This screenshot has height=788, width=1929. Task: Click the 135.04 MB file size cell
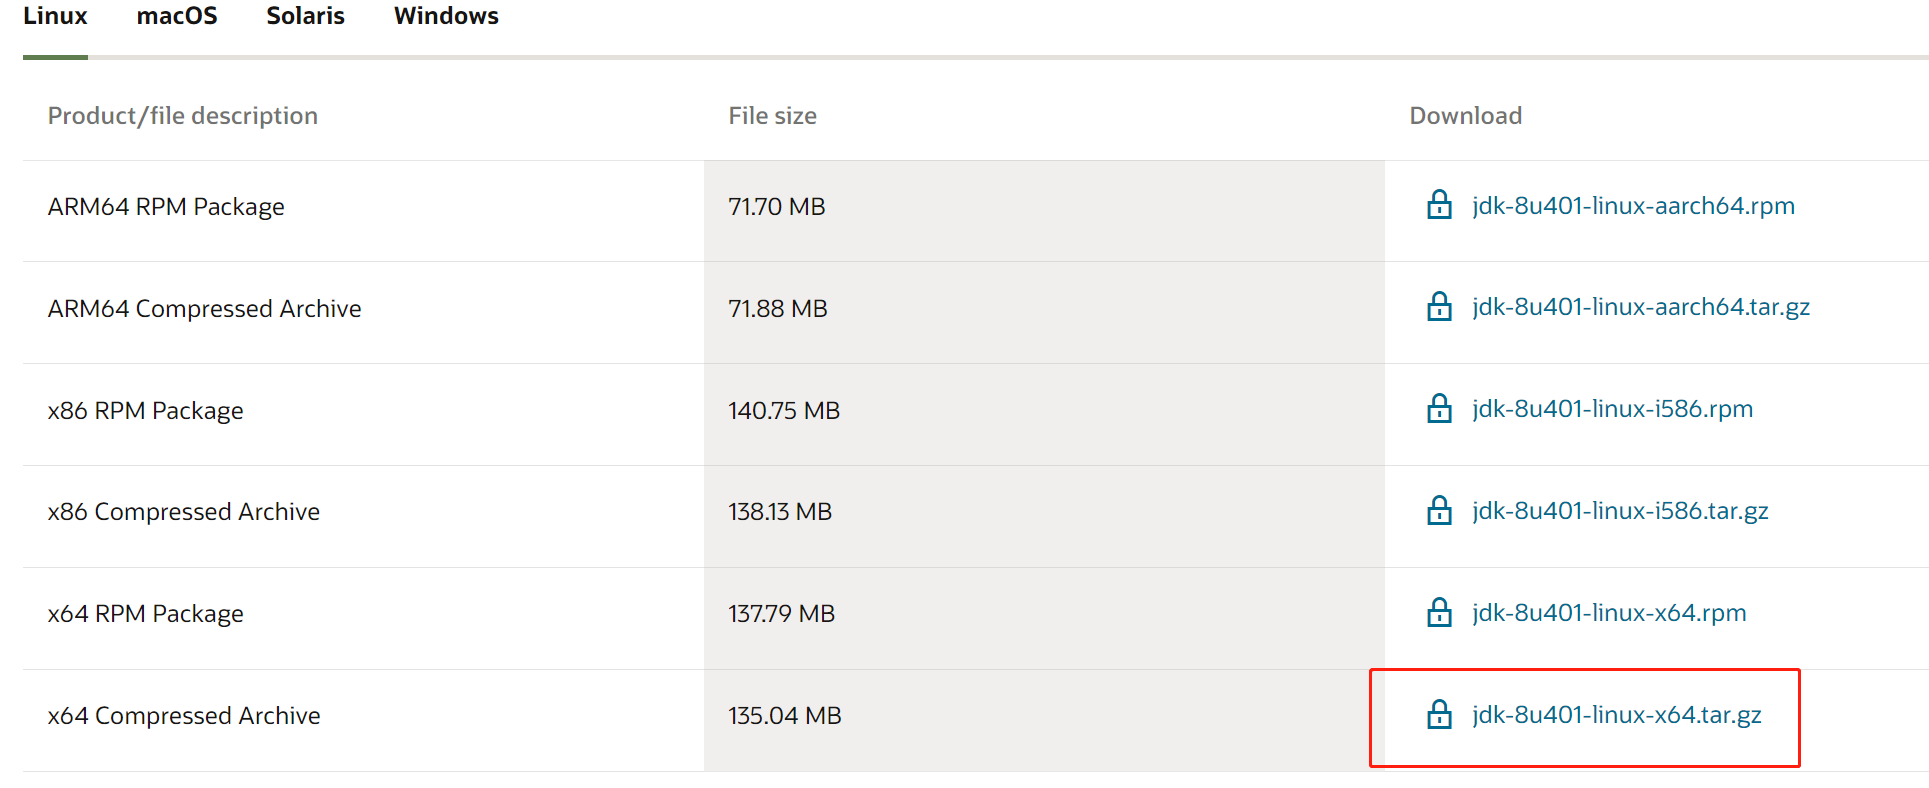pyautogui.click(x=785, y=716)
